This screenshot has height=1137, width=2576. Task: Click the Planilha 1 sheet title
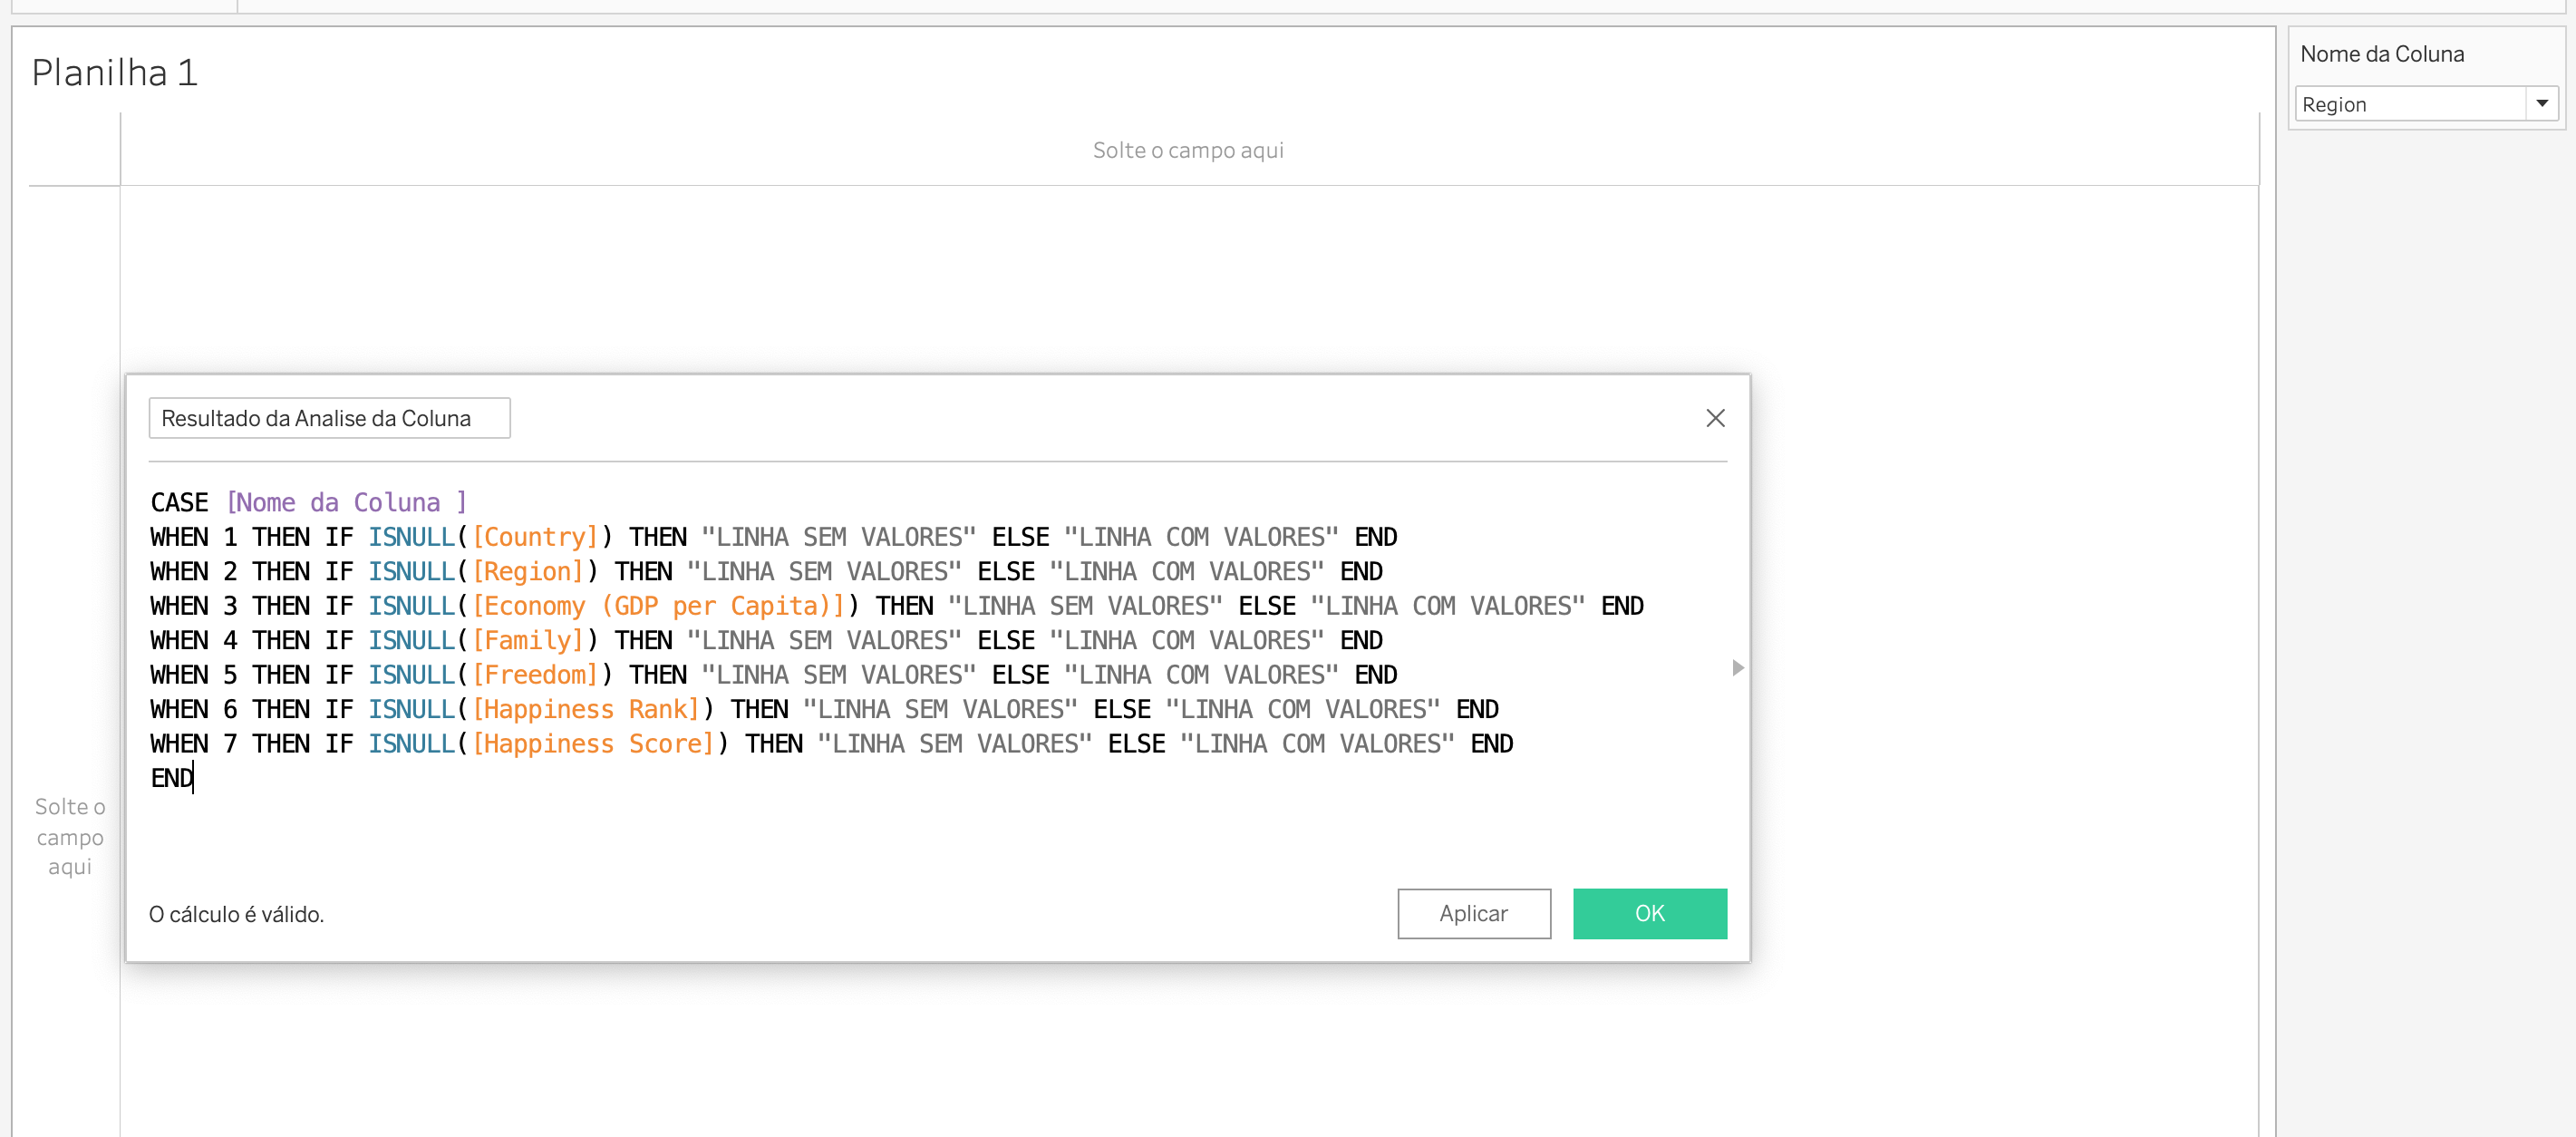pos(114,71)
